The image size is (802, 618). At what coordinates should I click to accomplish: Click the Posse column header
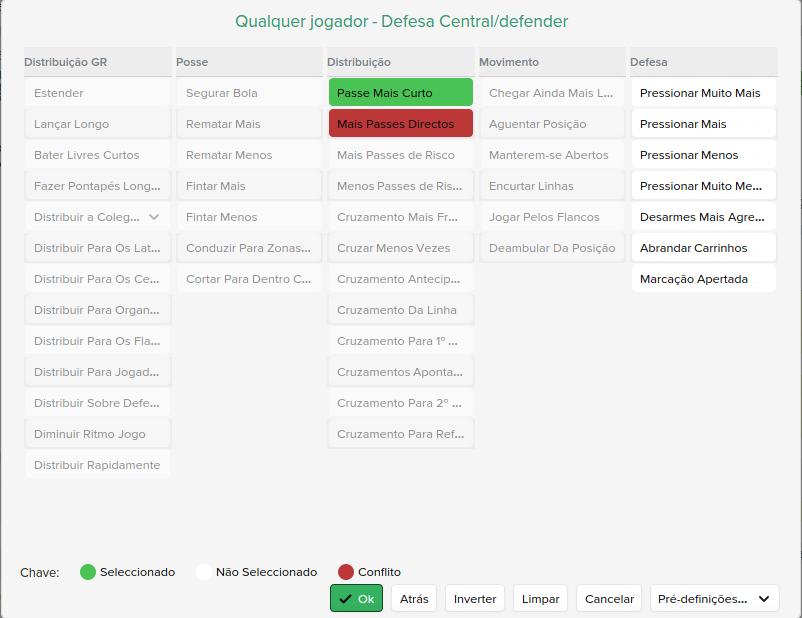pos(249,62)
